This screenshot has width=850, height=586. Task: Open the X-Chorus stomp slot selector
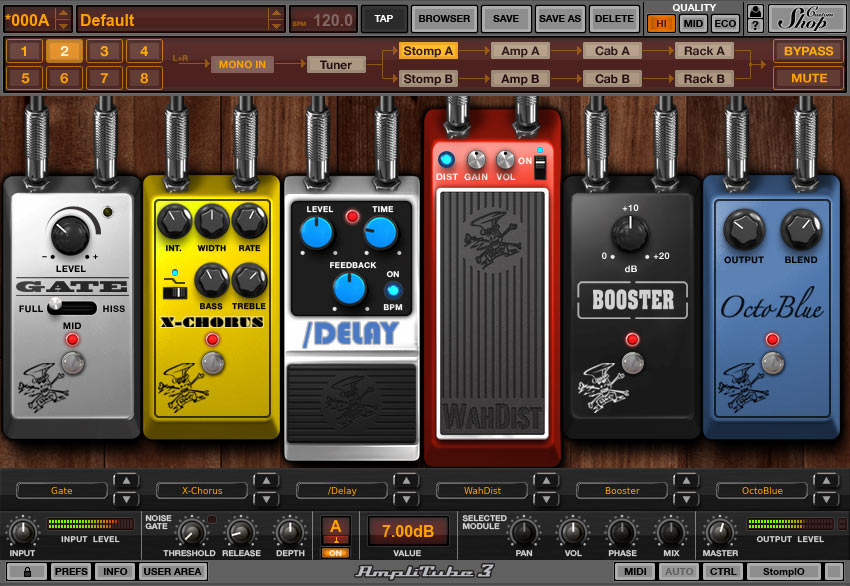(202, 491)
